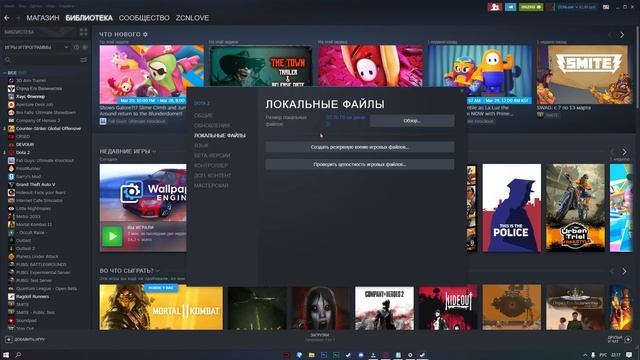Click the green inbox notifications button
The image size is (640, 360).
point(531,7)
